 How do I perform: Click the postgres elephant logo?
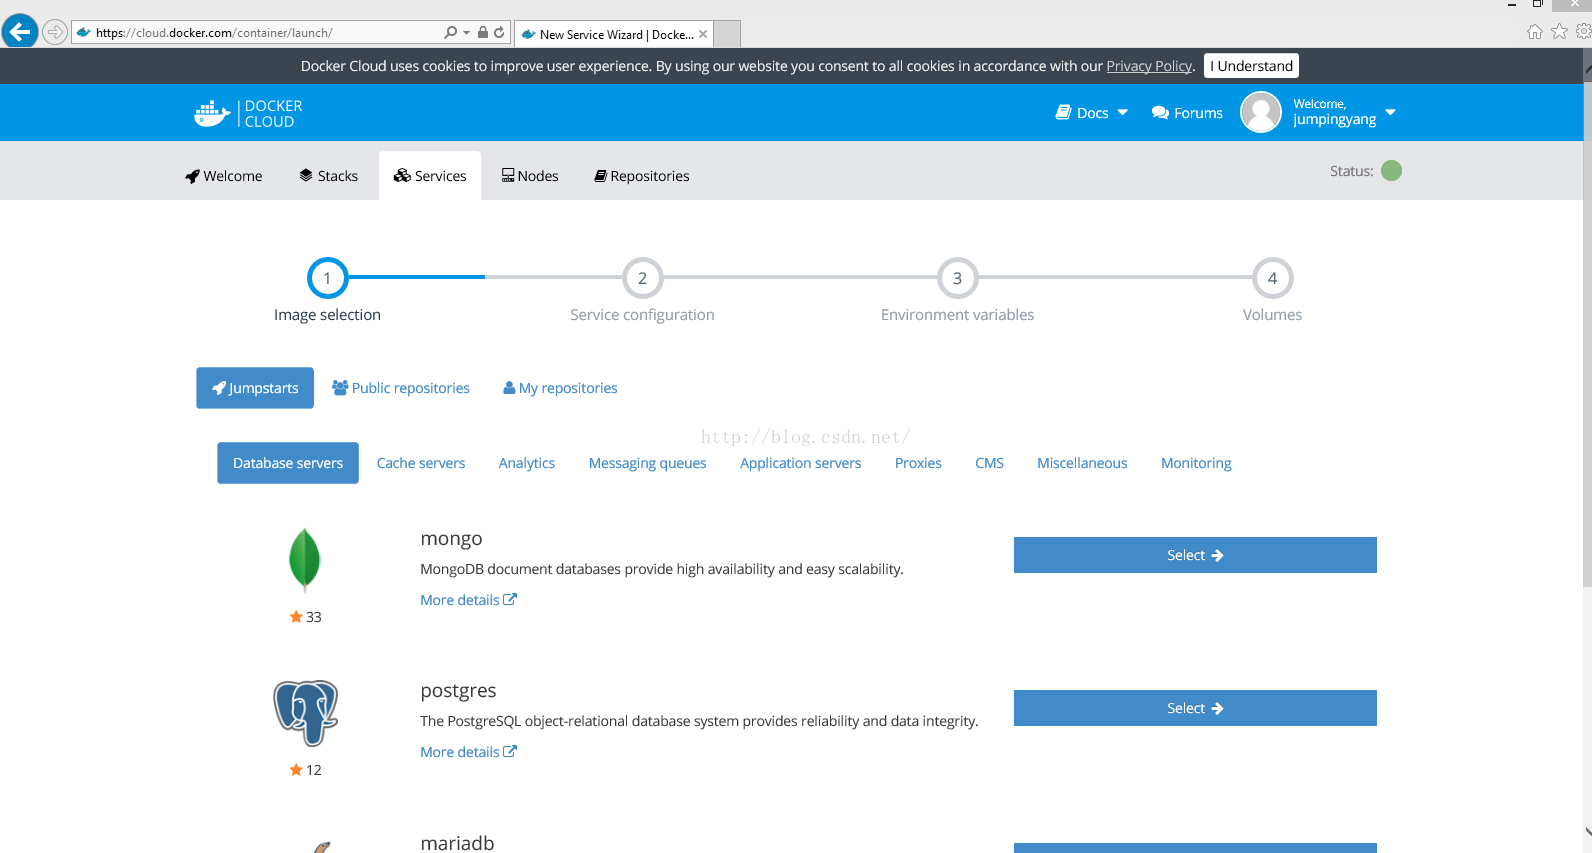pyautogui.click(x=306, y=713)
